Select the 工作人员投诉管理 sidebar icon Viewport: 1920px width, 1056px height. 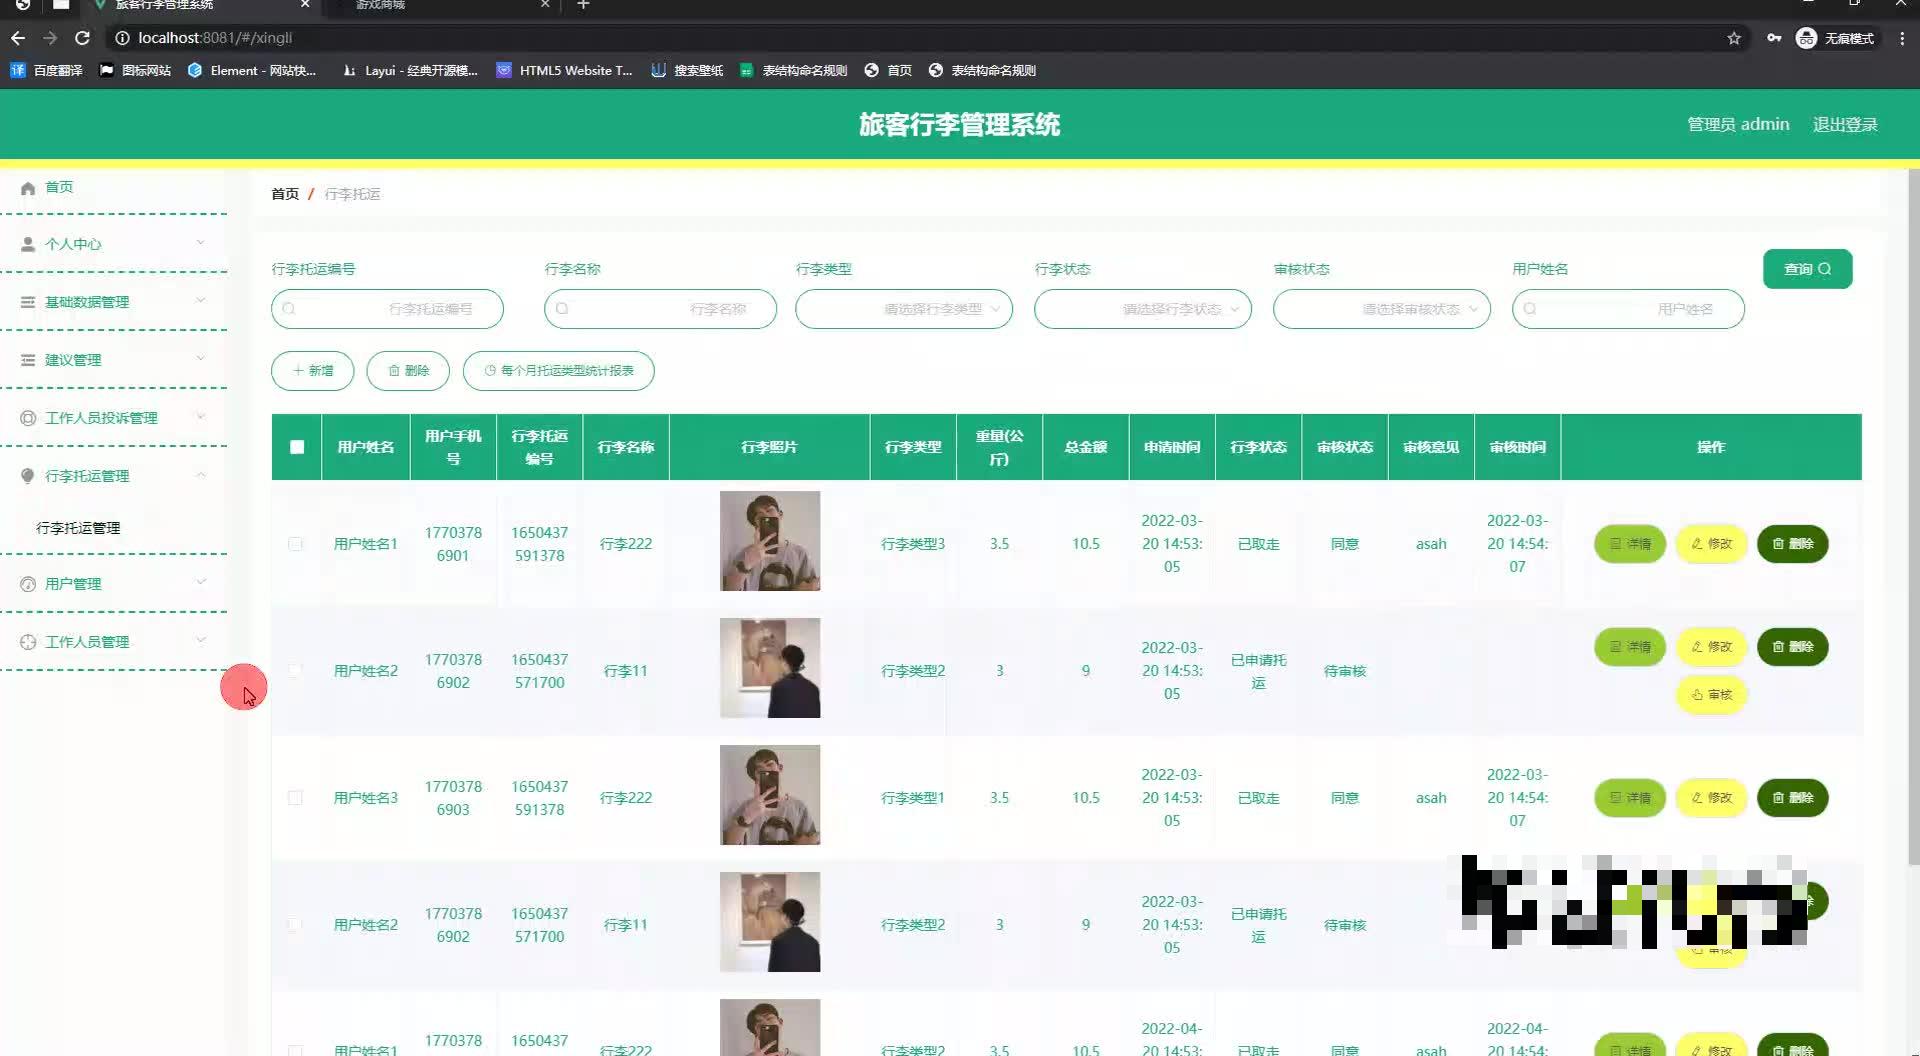[x=27, y=417]
